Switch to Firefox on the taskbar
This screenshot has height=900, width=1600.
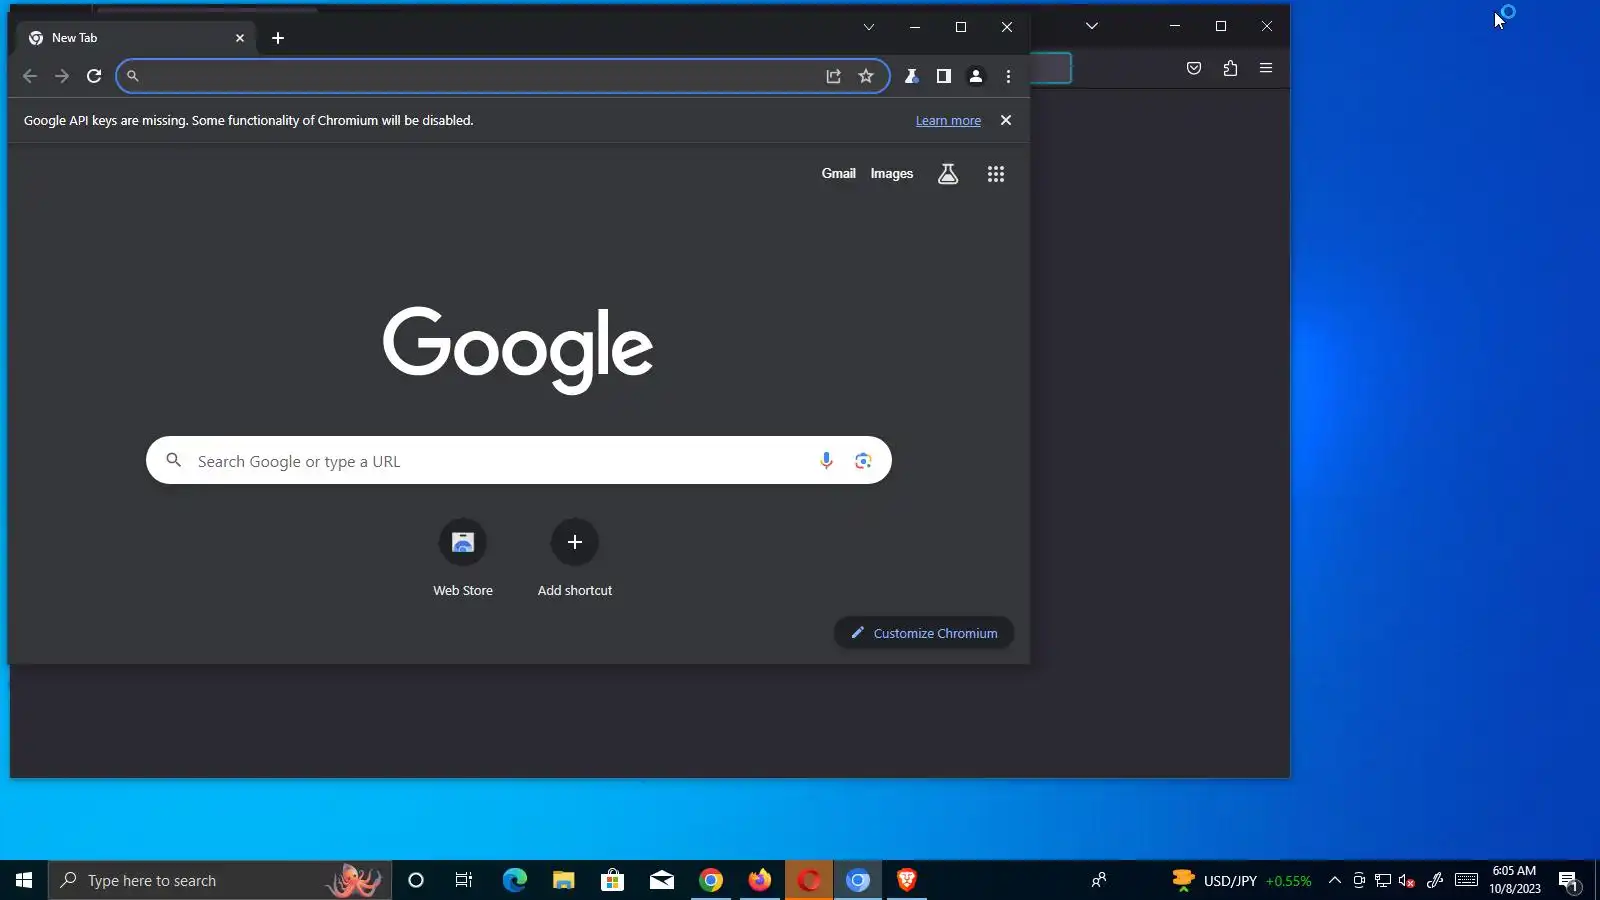tap(760, 880)
